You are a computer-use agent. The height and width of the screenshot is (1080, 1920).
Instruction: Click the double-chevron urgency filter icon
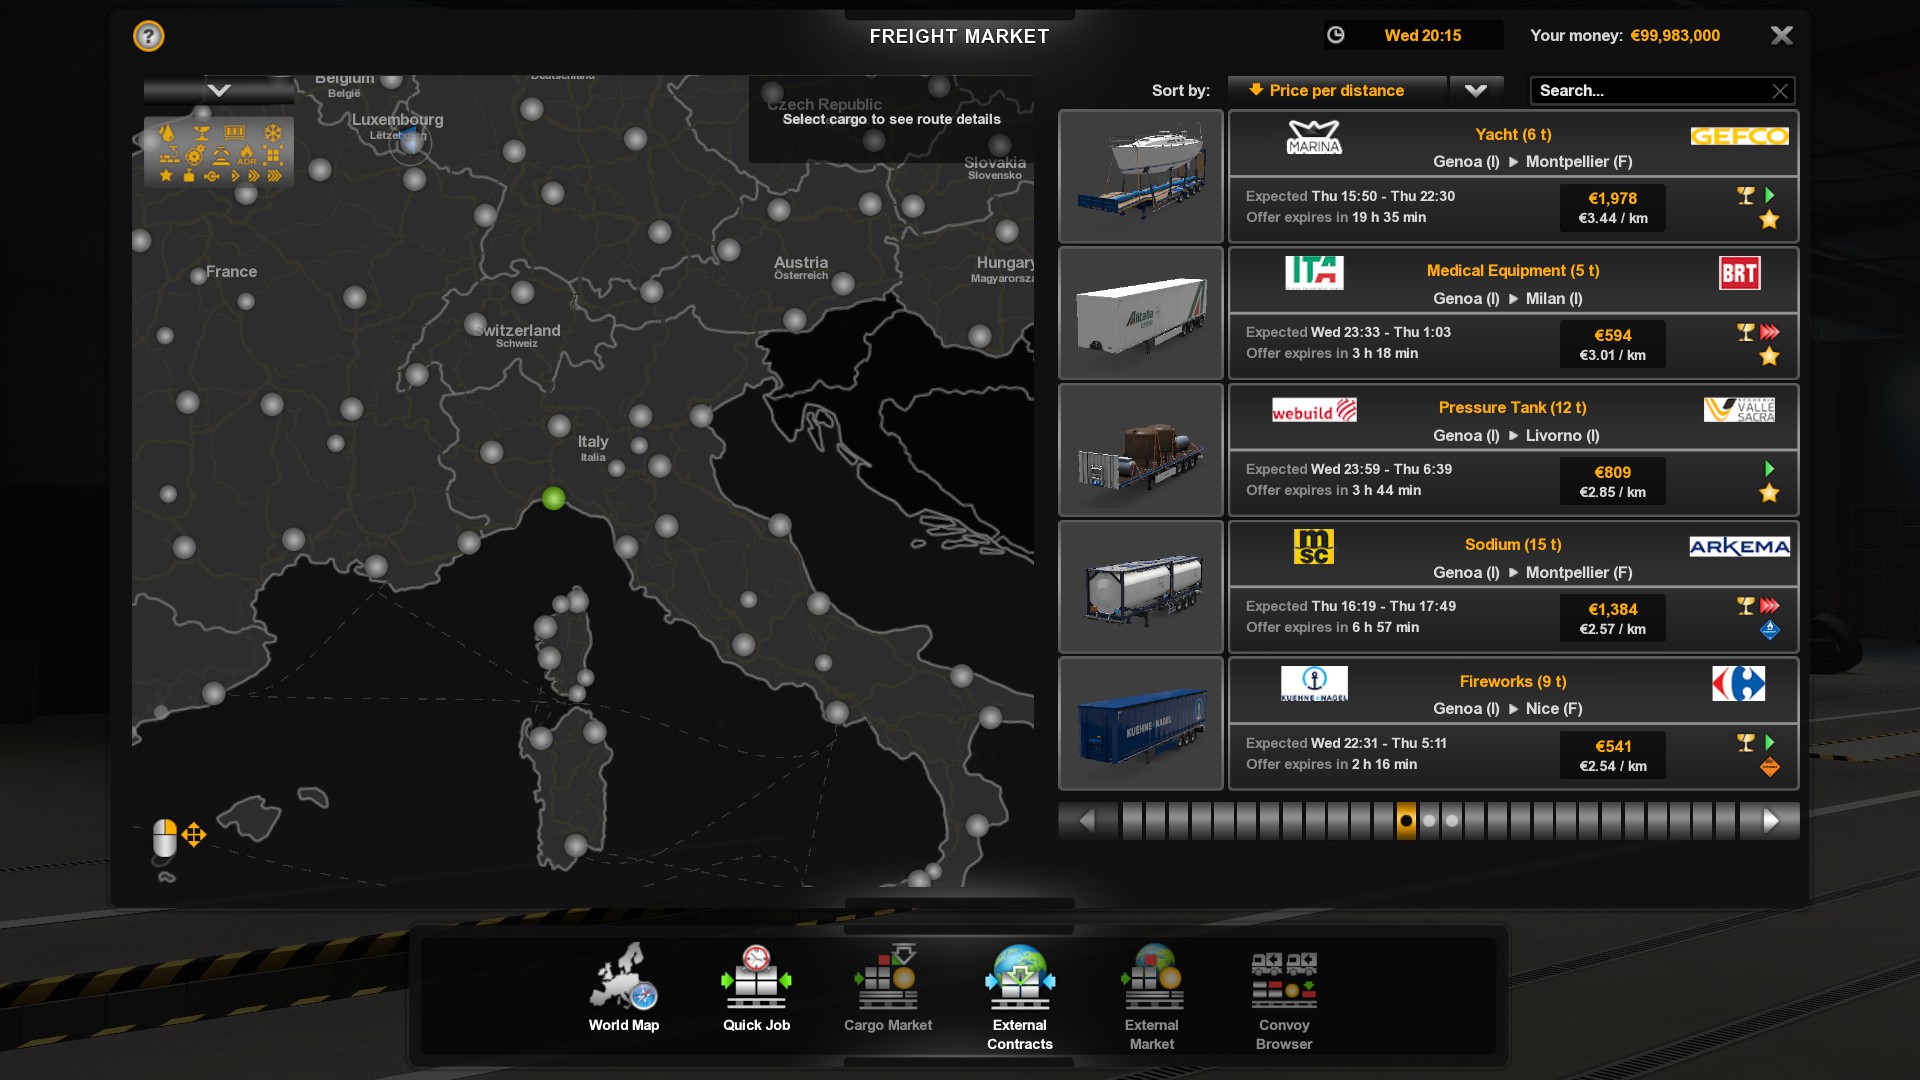pyautogui.click(x=254, y=176)
